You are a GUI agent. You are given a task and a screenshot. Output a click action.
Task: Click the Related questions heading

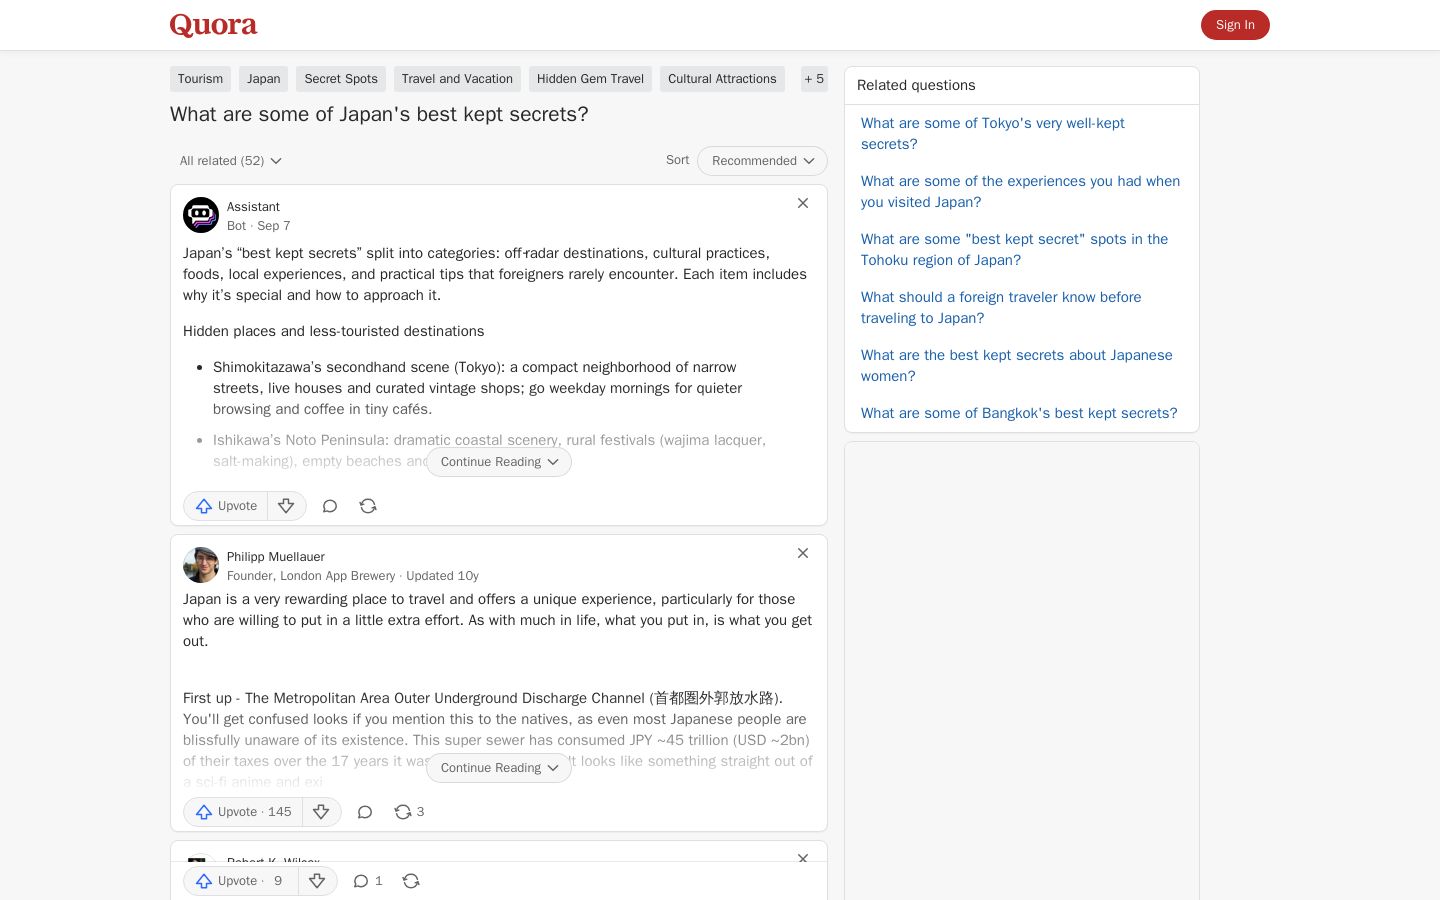pos(916,86)
